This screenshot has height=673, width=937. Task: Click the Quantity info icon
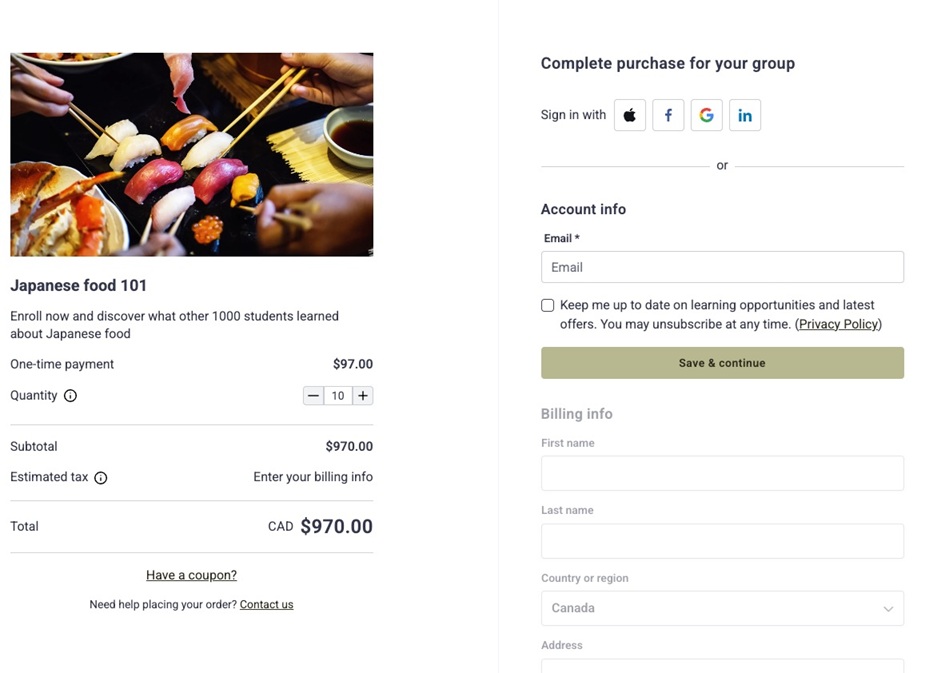coord(70,396)
